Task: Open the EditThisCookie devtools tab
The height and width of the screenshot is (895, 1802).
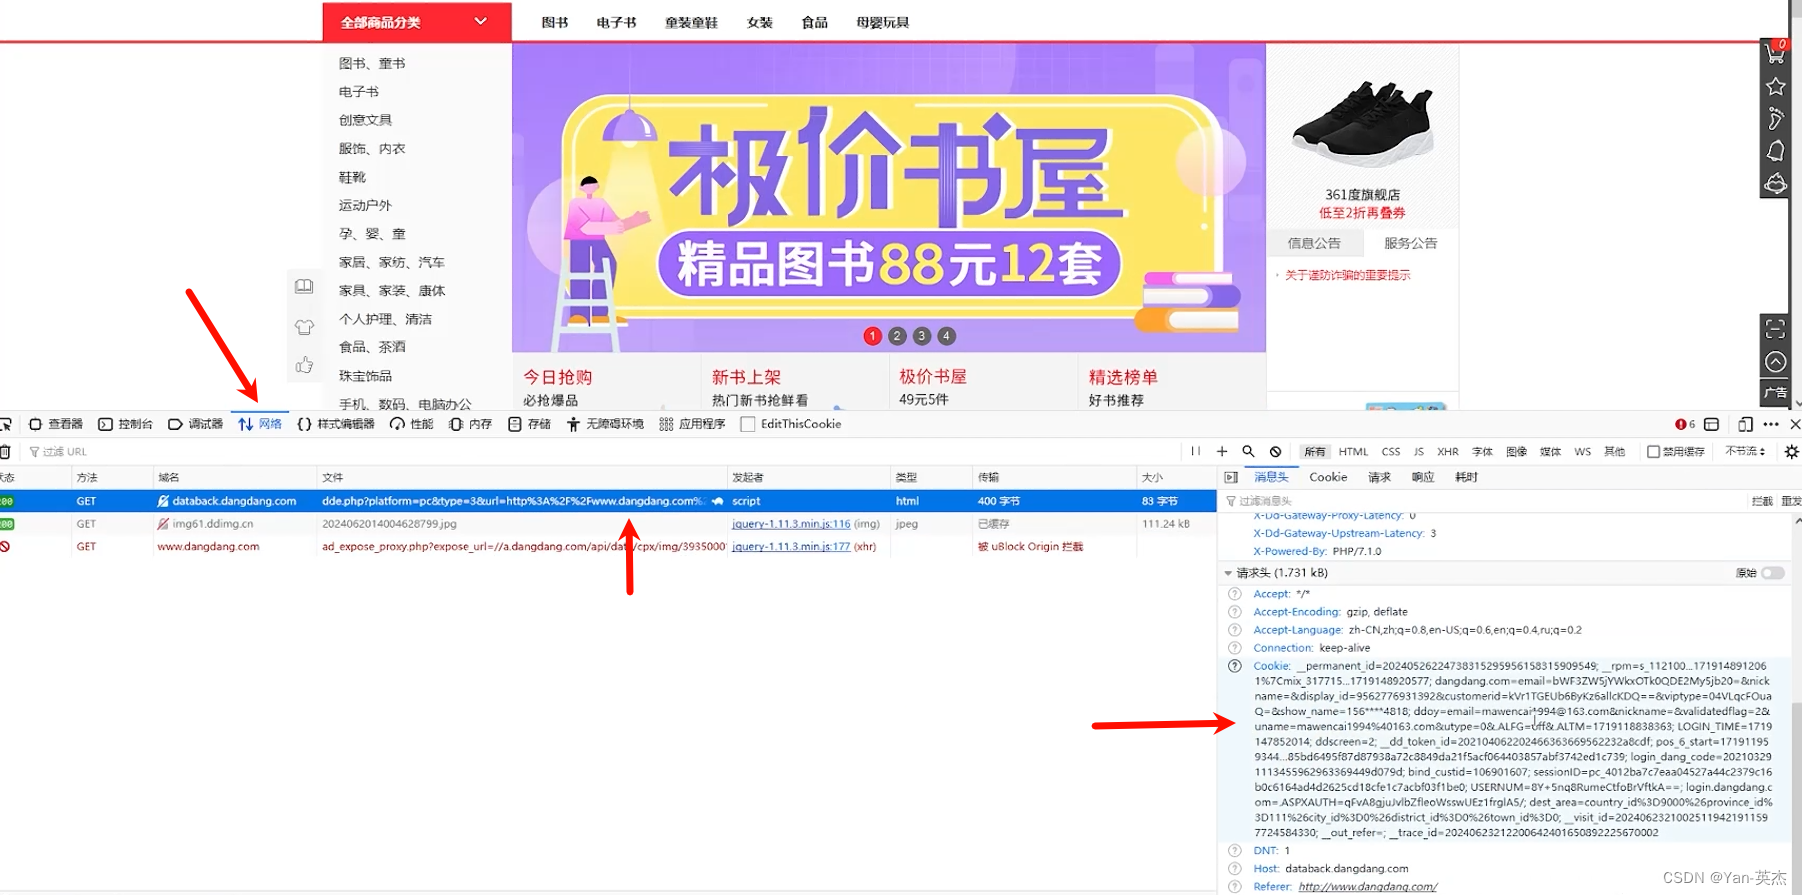Action: [x=791, y=424]
